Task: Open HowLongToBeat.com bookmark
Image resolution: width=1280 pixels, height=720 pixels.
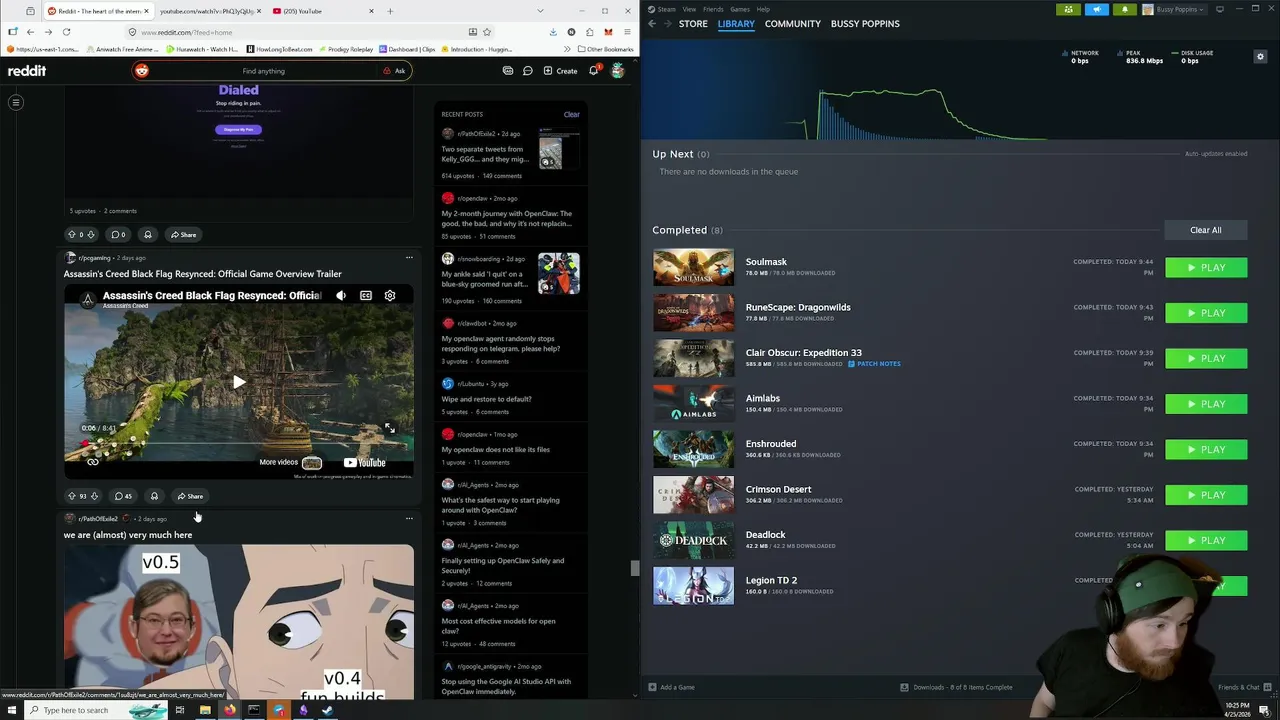Action: tap(279, 49)
